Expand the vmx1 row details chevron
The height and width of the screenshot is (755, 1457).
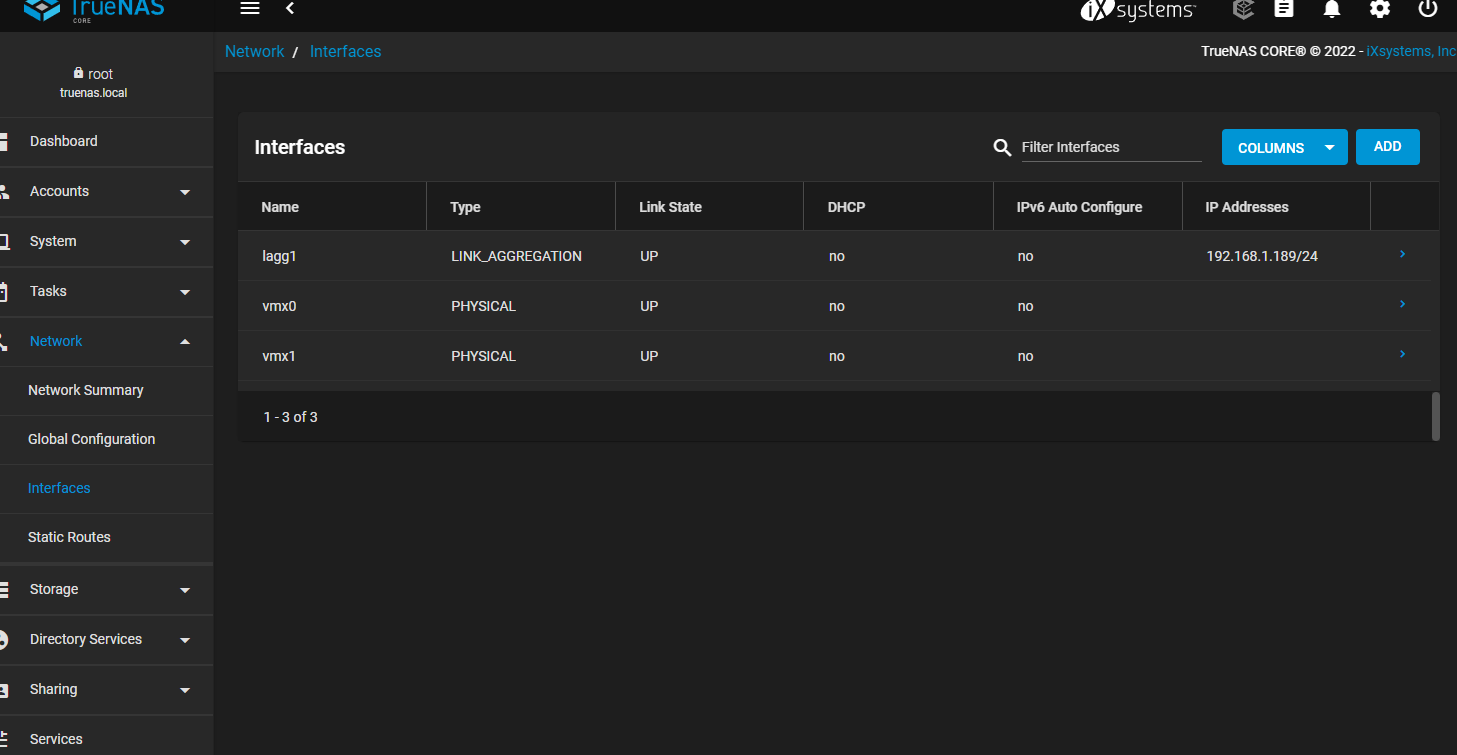pyautogui.click(x=1402, y=354)
